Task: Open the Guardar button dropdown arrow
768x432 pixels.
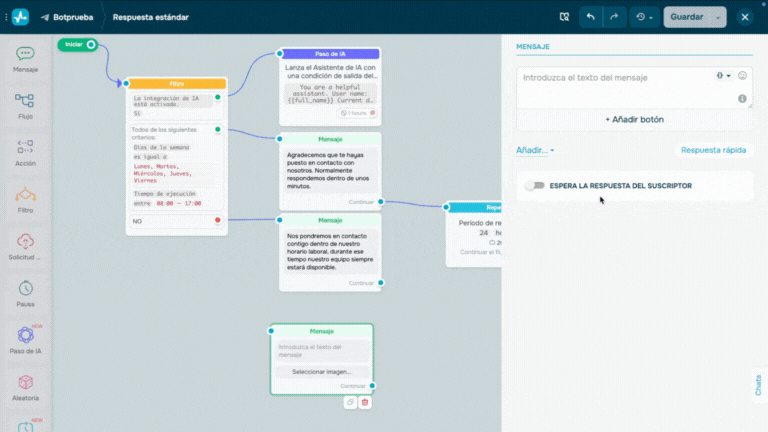Action: [x=718, y=17]
